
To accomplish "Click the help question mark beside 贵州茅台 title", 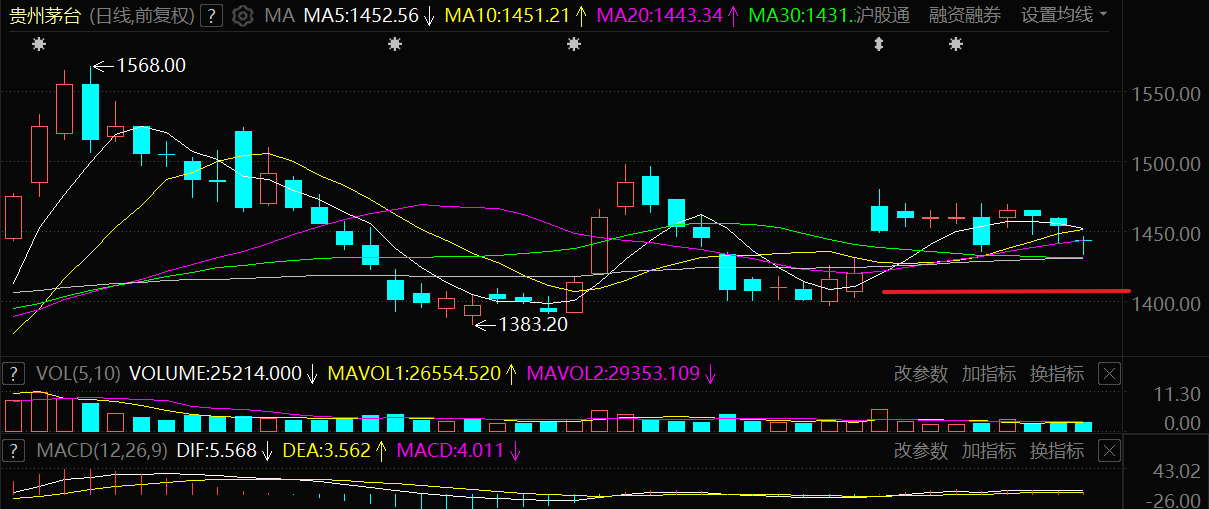I will point(211,16).
